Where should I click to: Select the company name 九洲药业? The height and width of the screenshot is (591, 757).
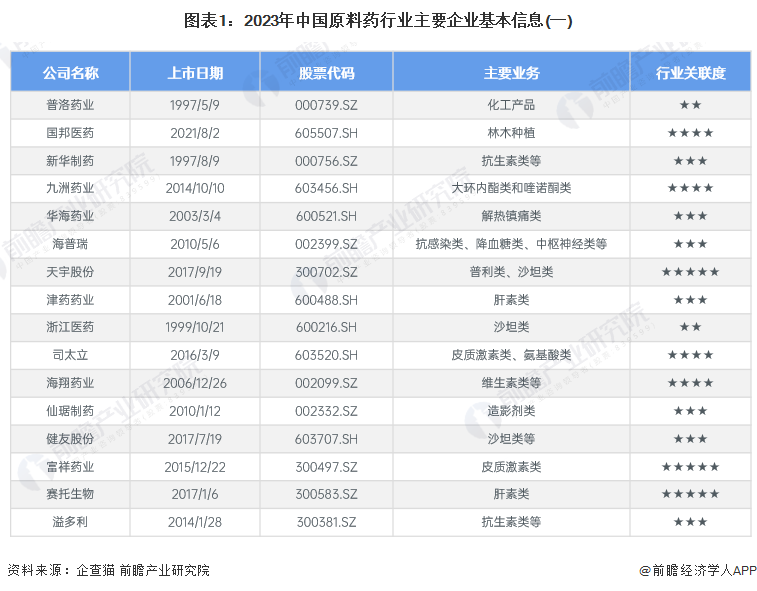point(70,188)
